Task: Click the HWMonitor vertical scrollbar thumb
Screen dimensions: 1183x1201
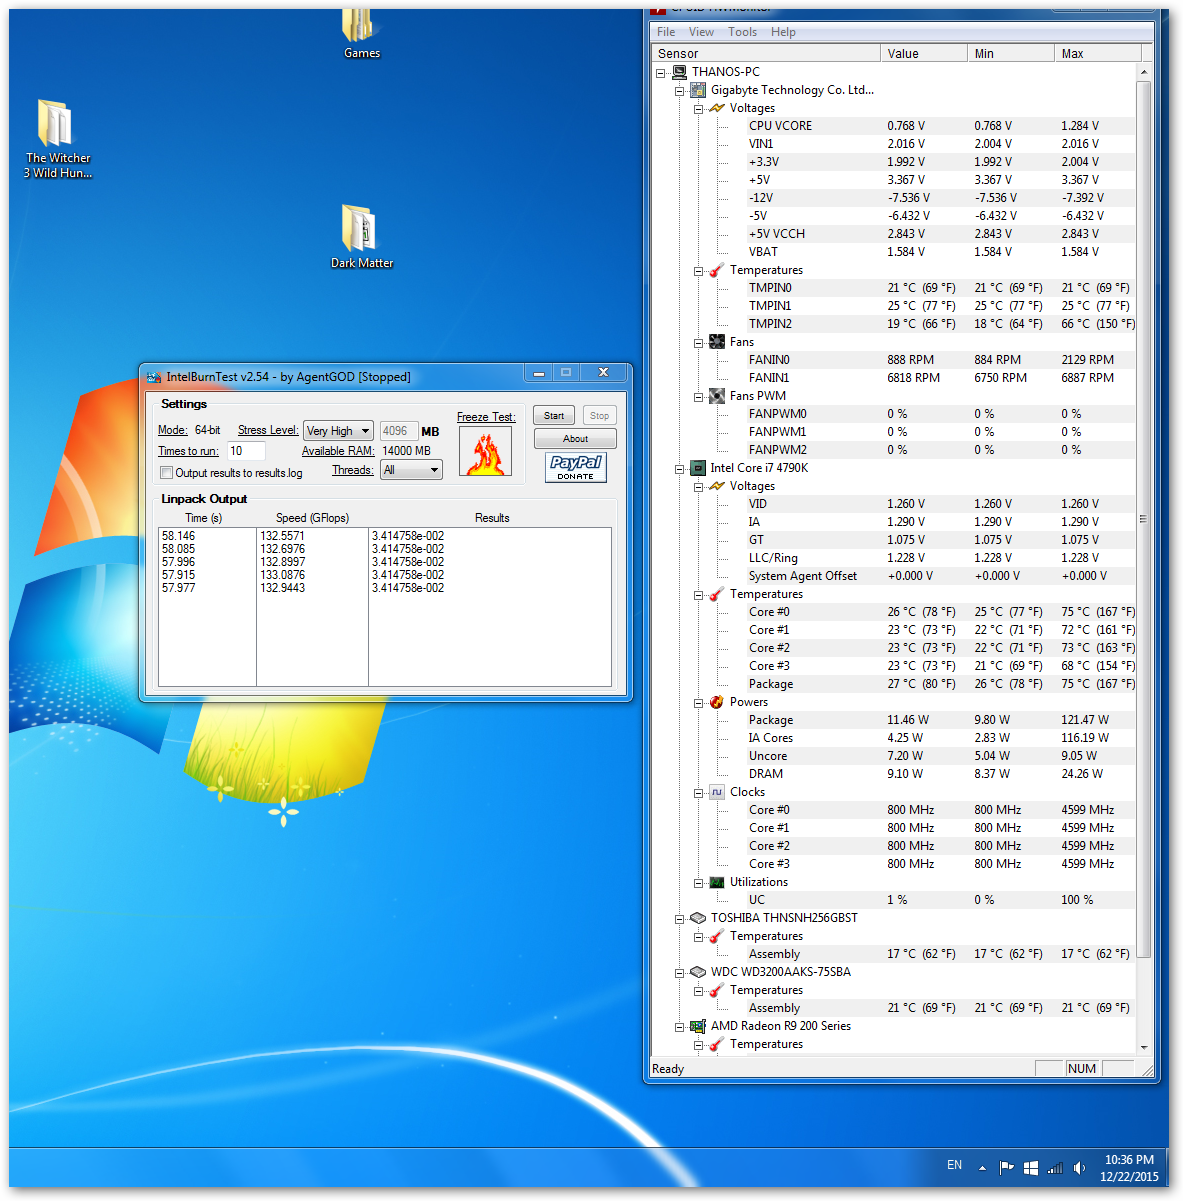Action: (1143, 519)
